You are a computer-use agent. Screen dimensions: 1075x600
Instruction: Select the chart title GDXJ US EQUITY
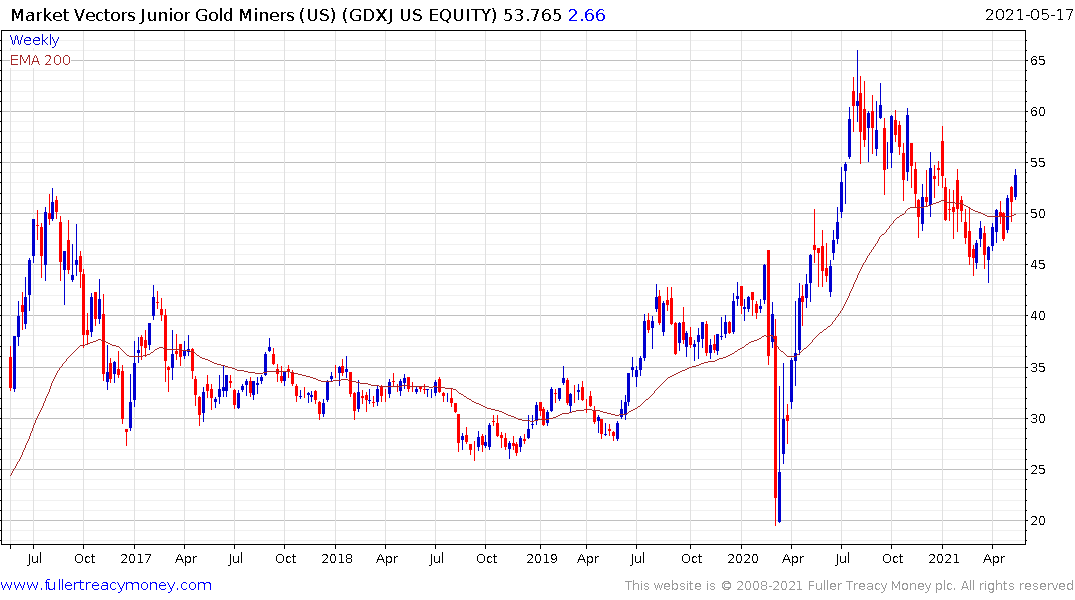(x=420, y=15)
